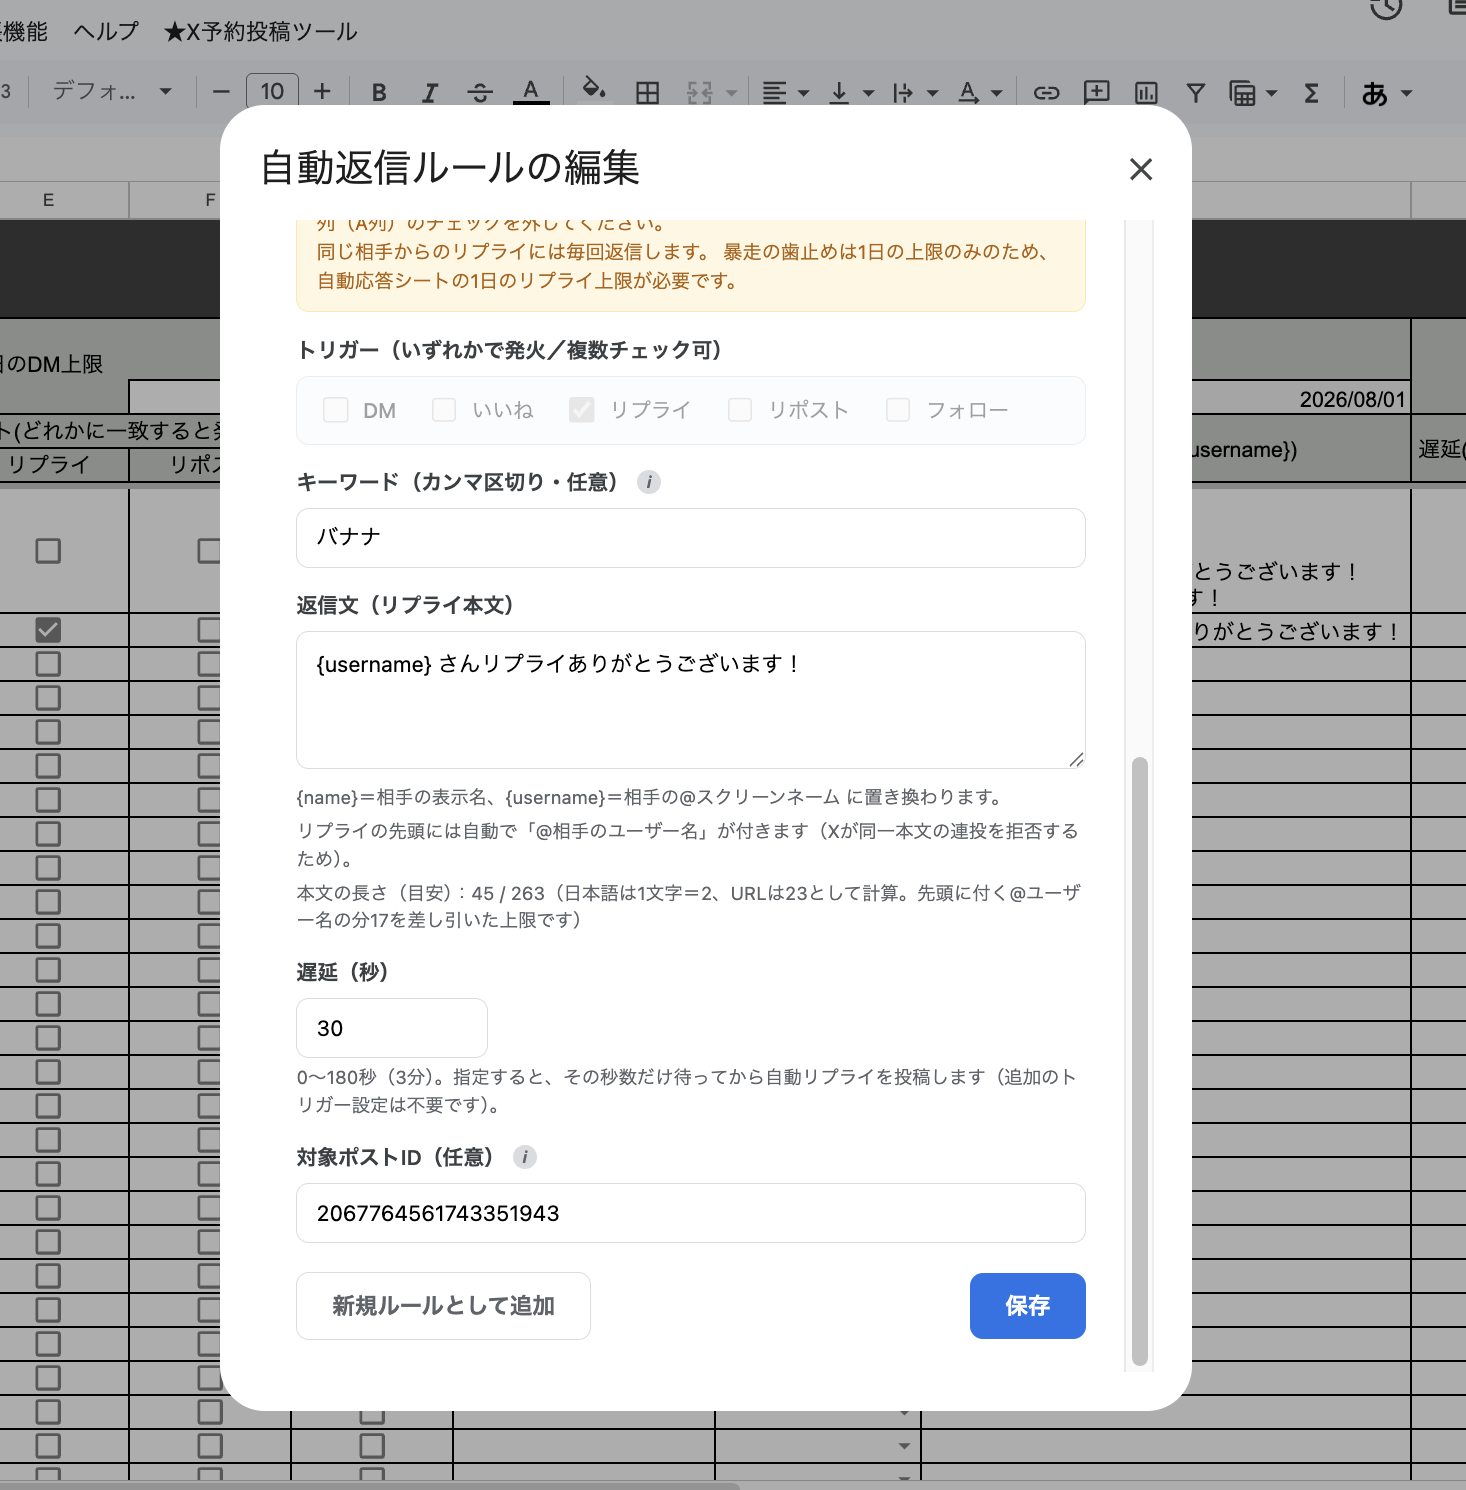Insert comment icon in toolbar

click(1097, 93)
